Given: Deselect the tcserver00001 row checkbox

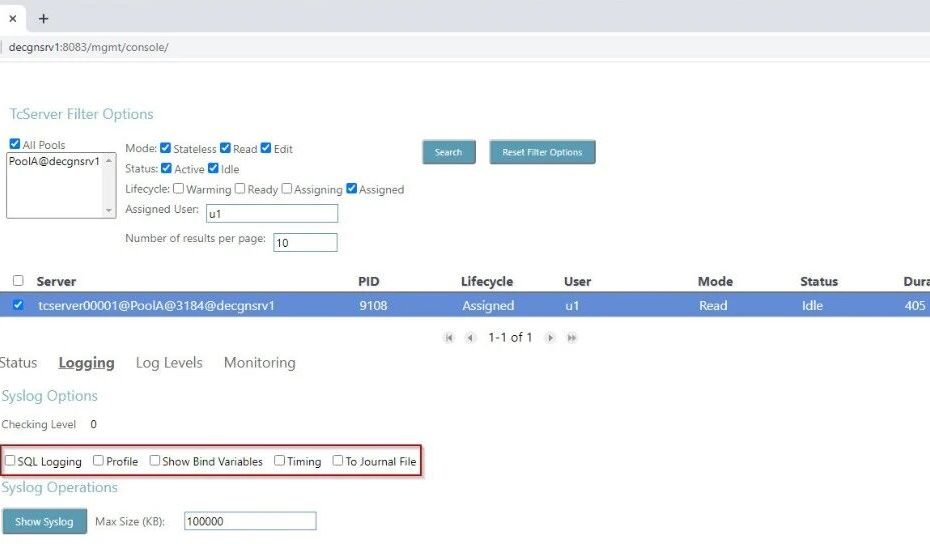Looking at the screenshot, I should [18, 305].
